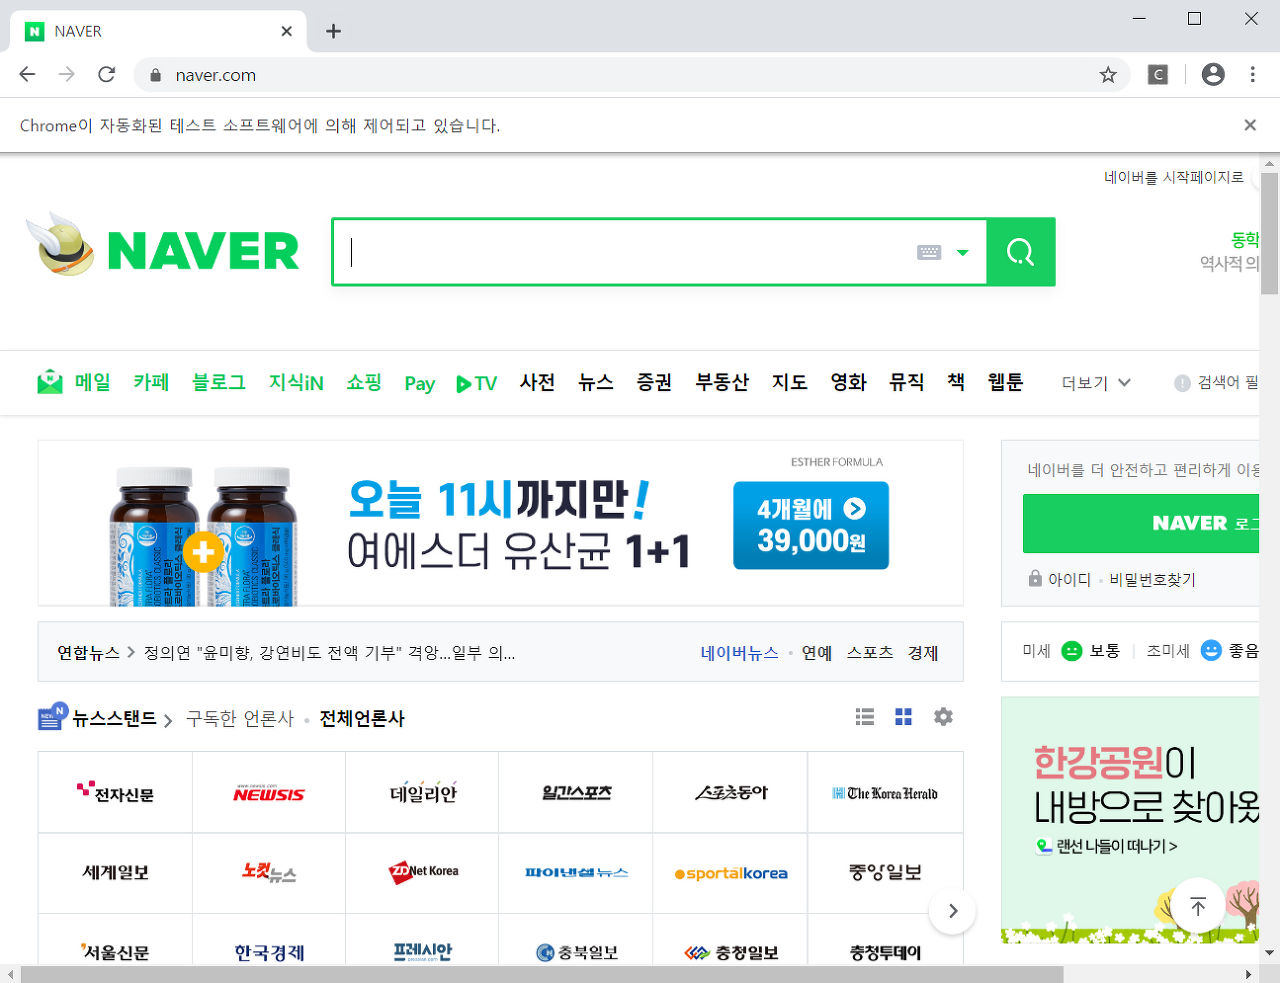
Task: Click 네이버를 시작페이지로 link
Action: 1174,177
